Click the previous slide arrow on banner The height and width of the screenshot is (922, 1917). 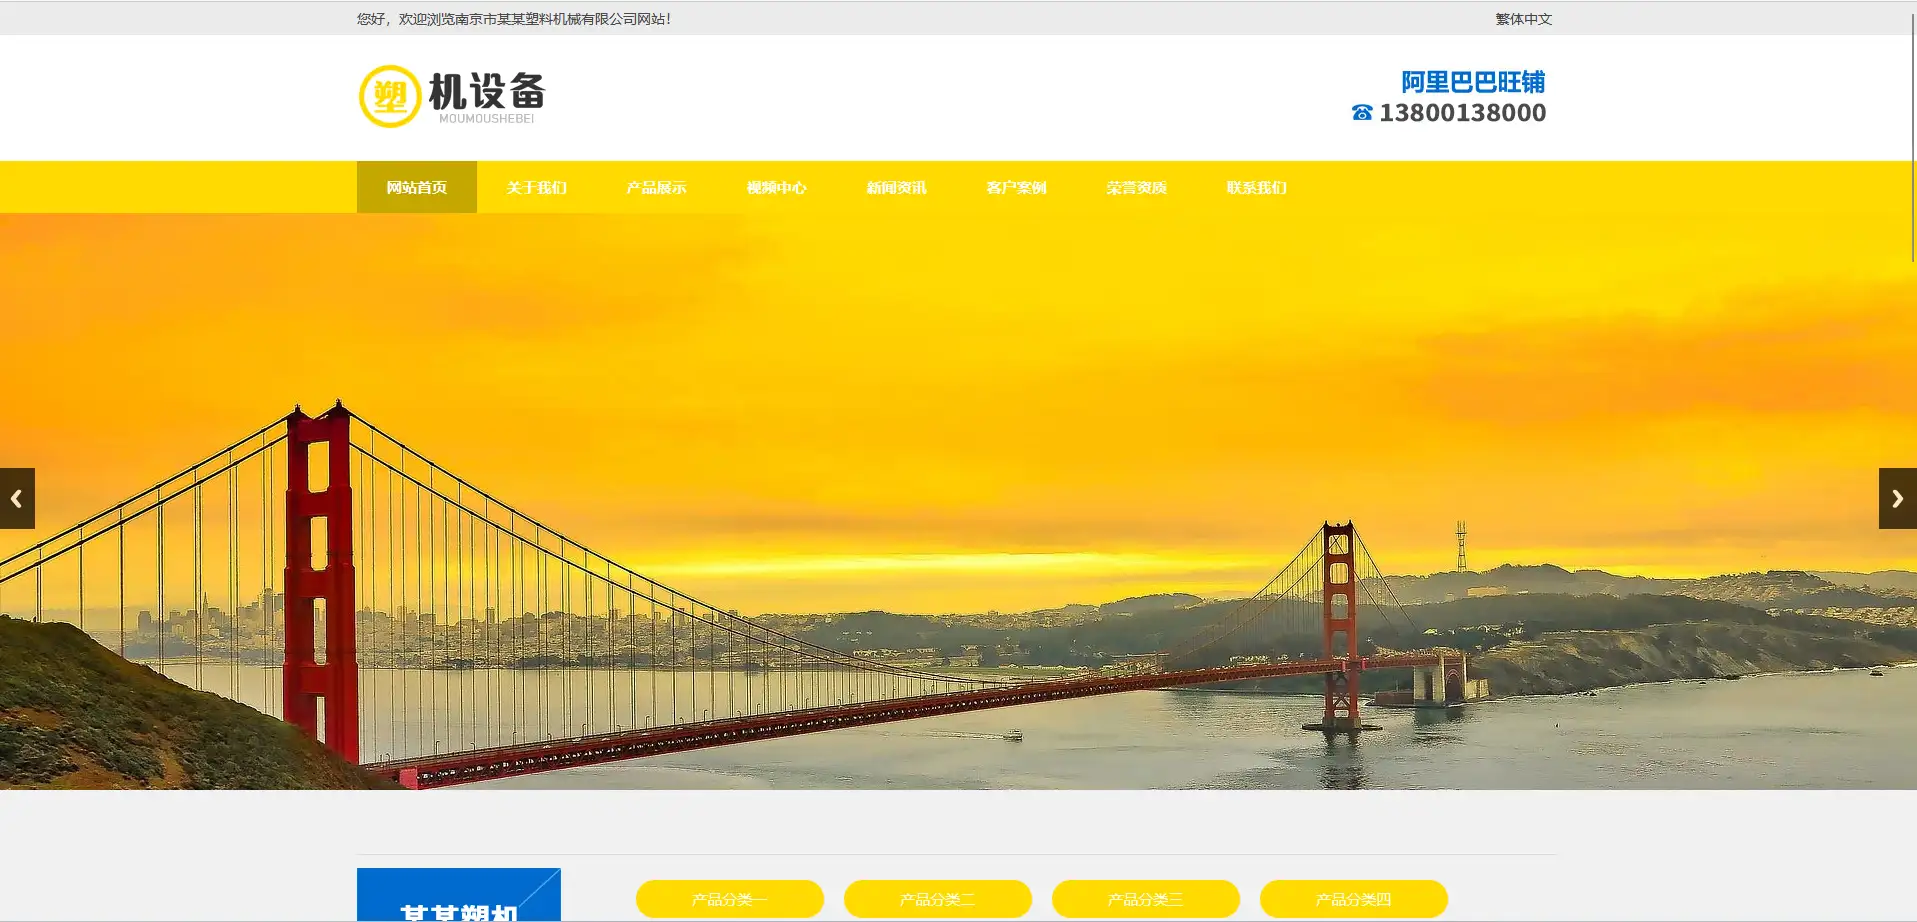pos(17,498)
